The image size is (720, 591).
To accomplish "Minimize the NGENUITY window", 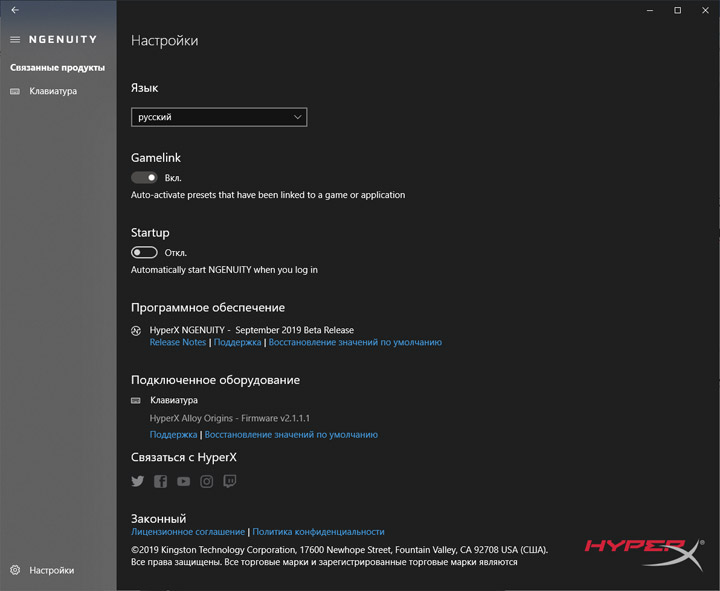I will click(650, 10).
